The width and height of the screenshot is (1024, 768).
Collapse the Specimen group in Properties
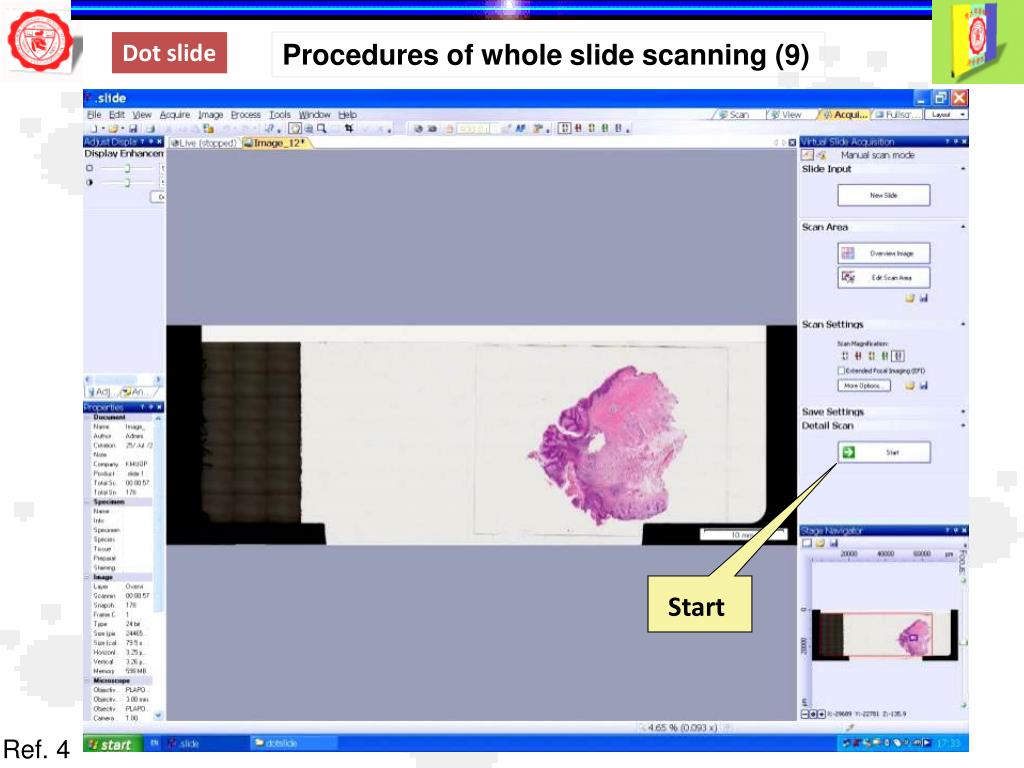point(88,502)
